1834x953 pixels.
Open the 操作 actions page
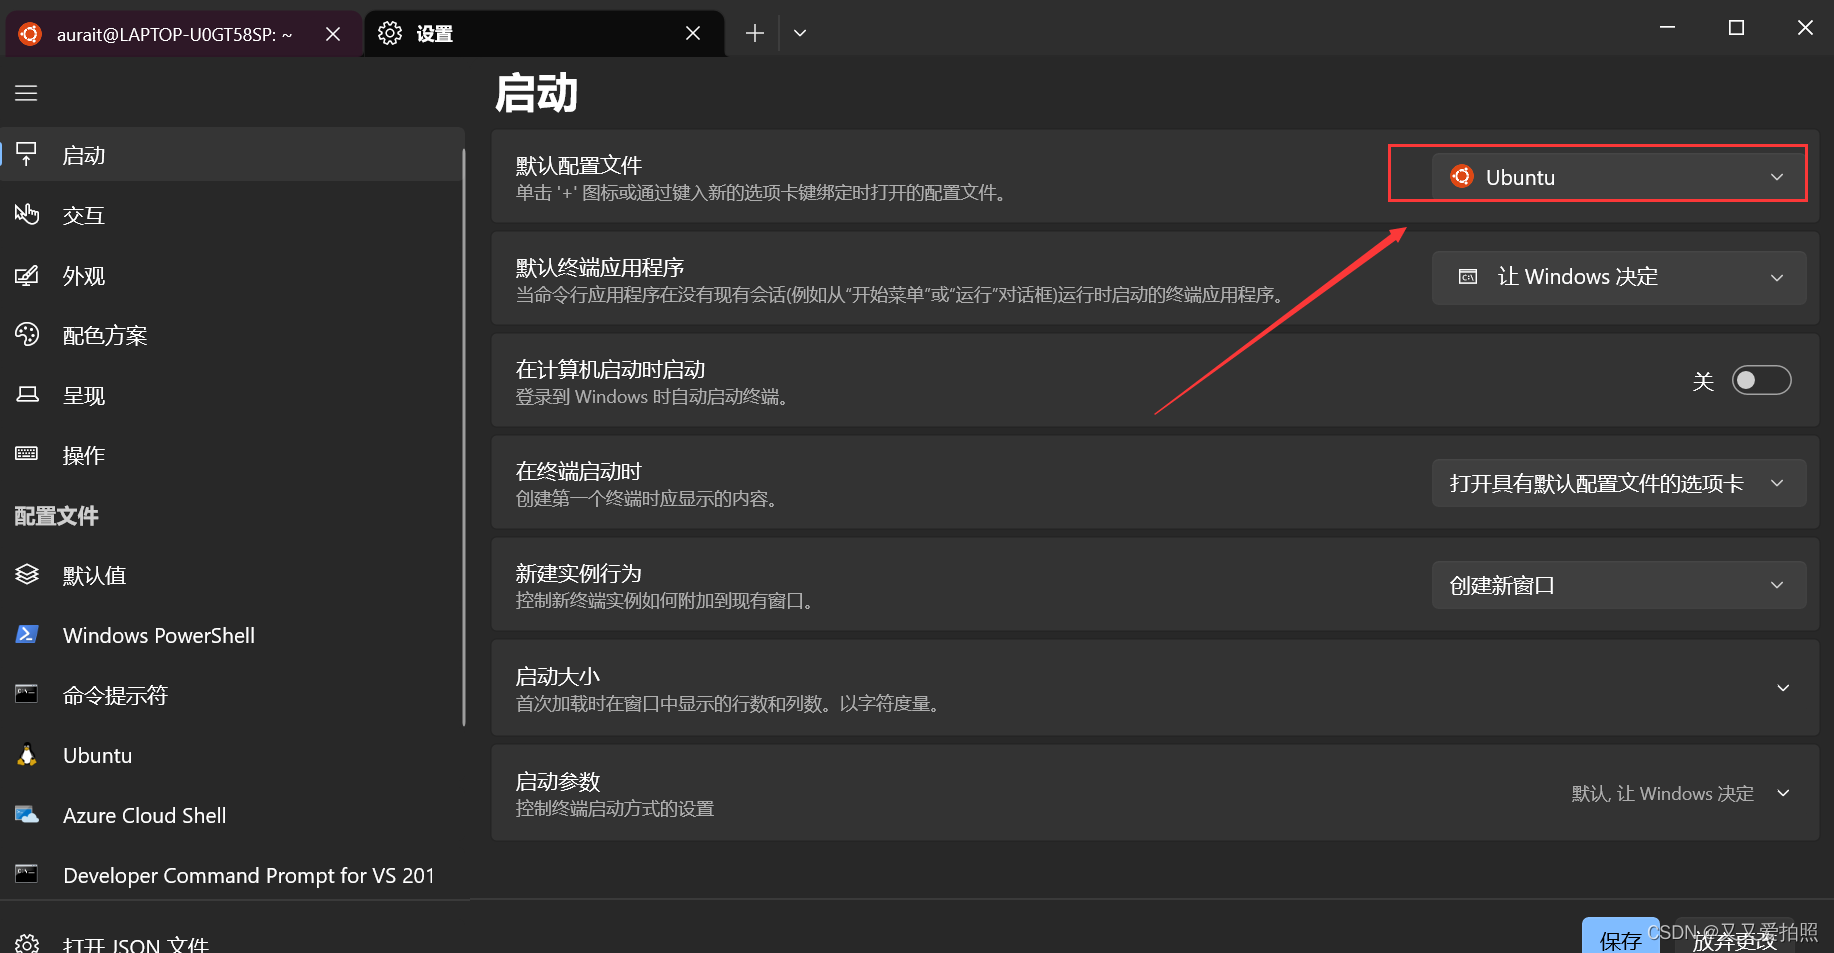tap(232, 455)
